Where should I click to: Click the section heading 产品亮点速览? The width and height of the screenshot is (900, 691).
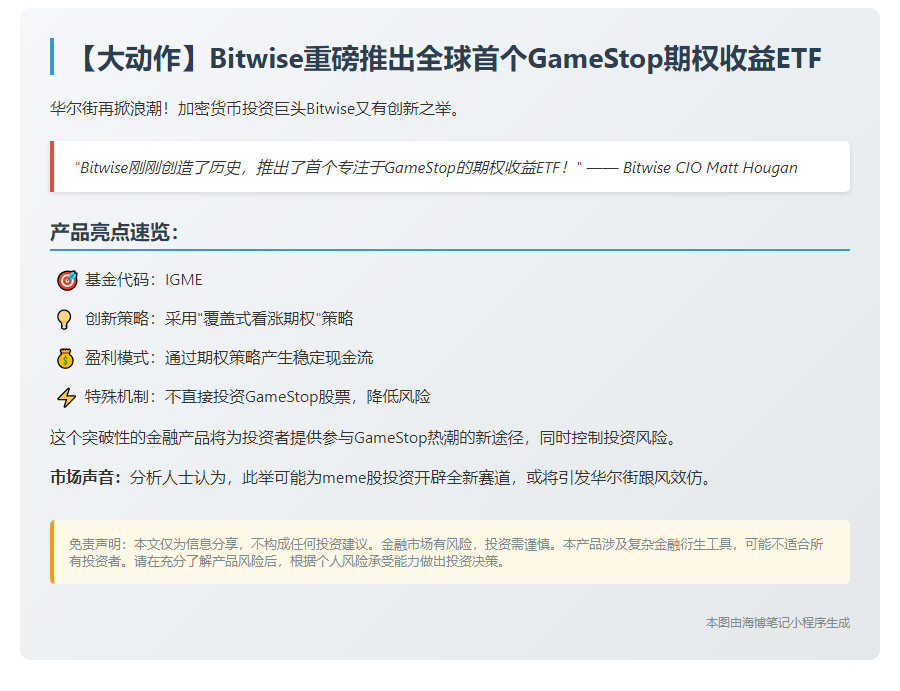[114, 232]
